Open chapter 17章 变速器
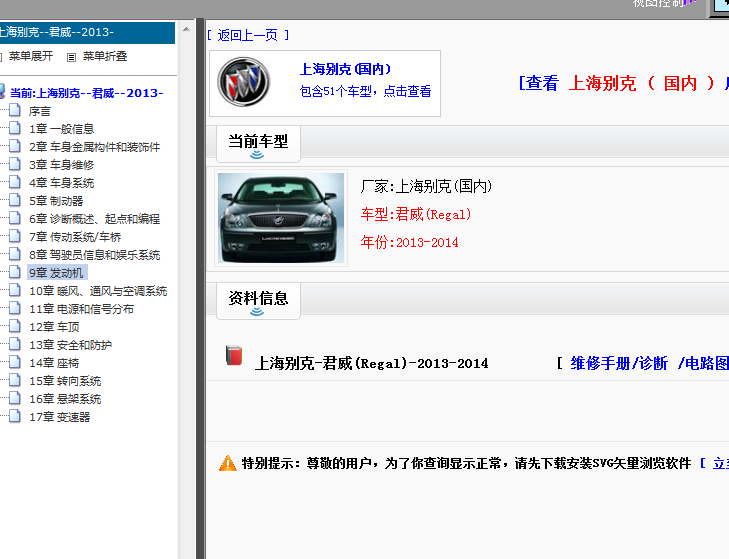The height and width of the screenshot is (559, 729). click(x=60, y=417)
